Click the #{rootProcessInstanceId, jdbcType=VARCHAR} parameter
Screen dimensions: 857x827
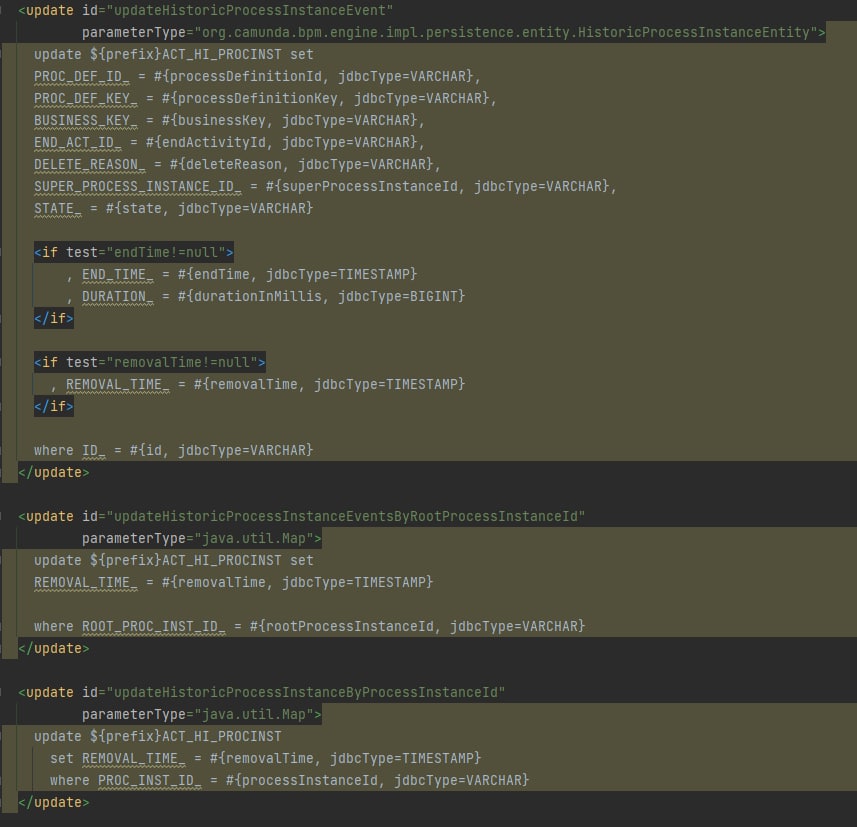pos(417,626)
